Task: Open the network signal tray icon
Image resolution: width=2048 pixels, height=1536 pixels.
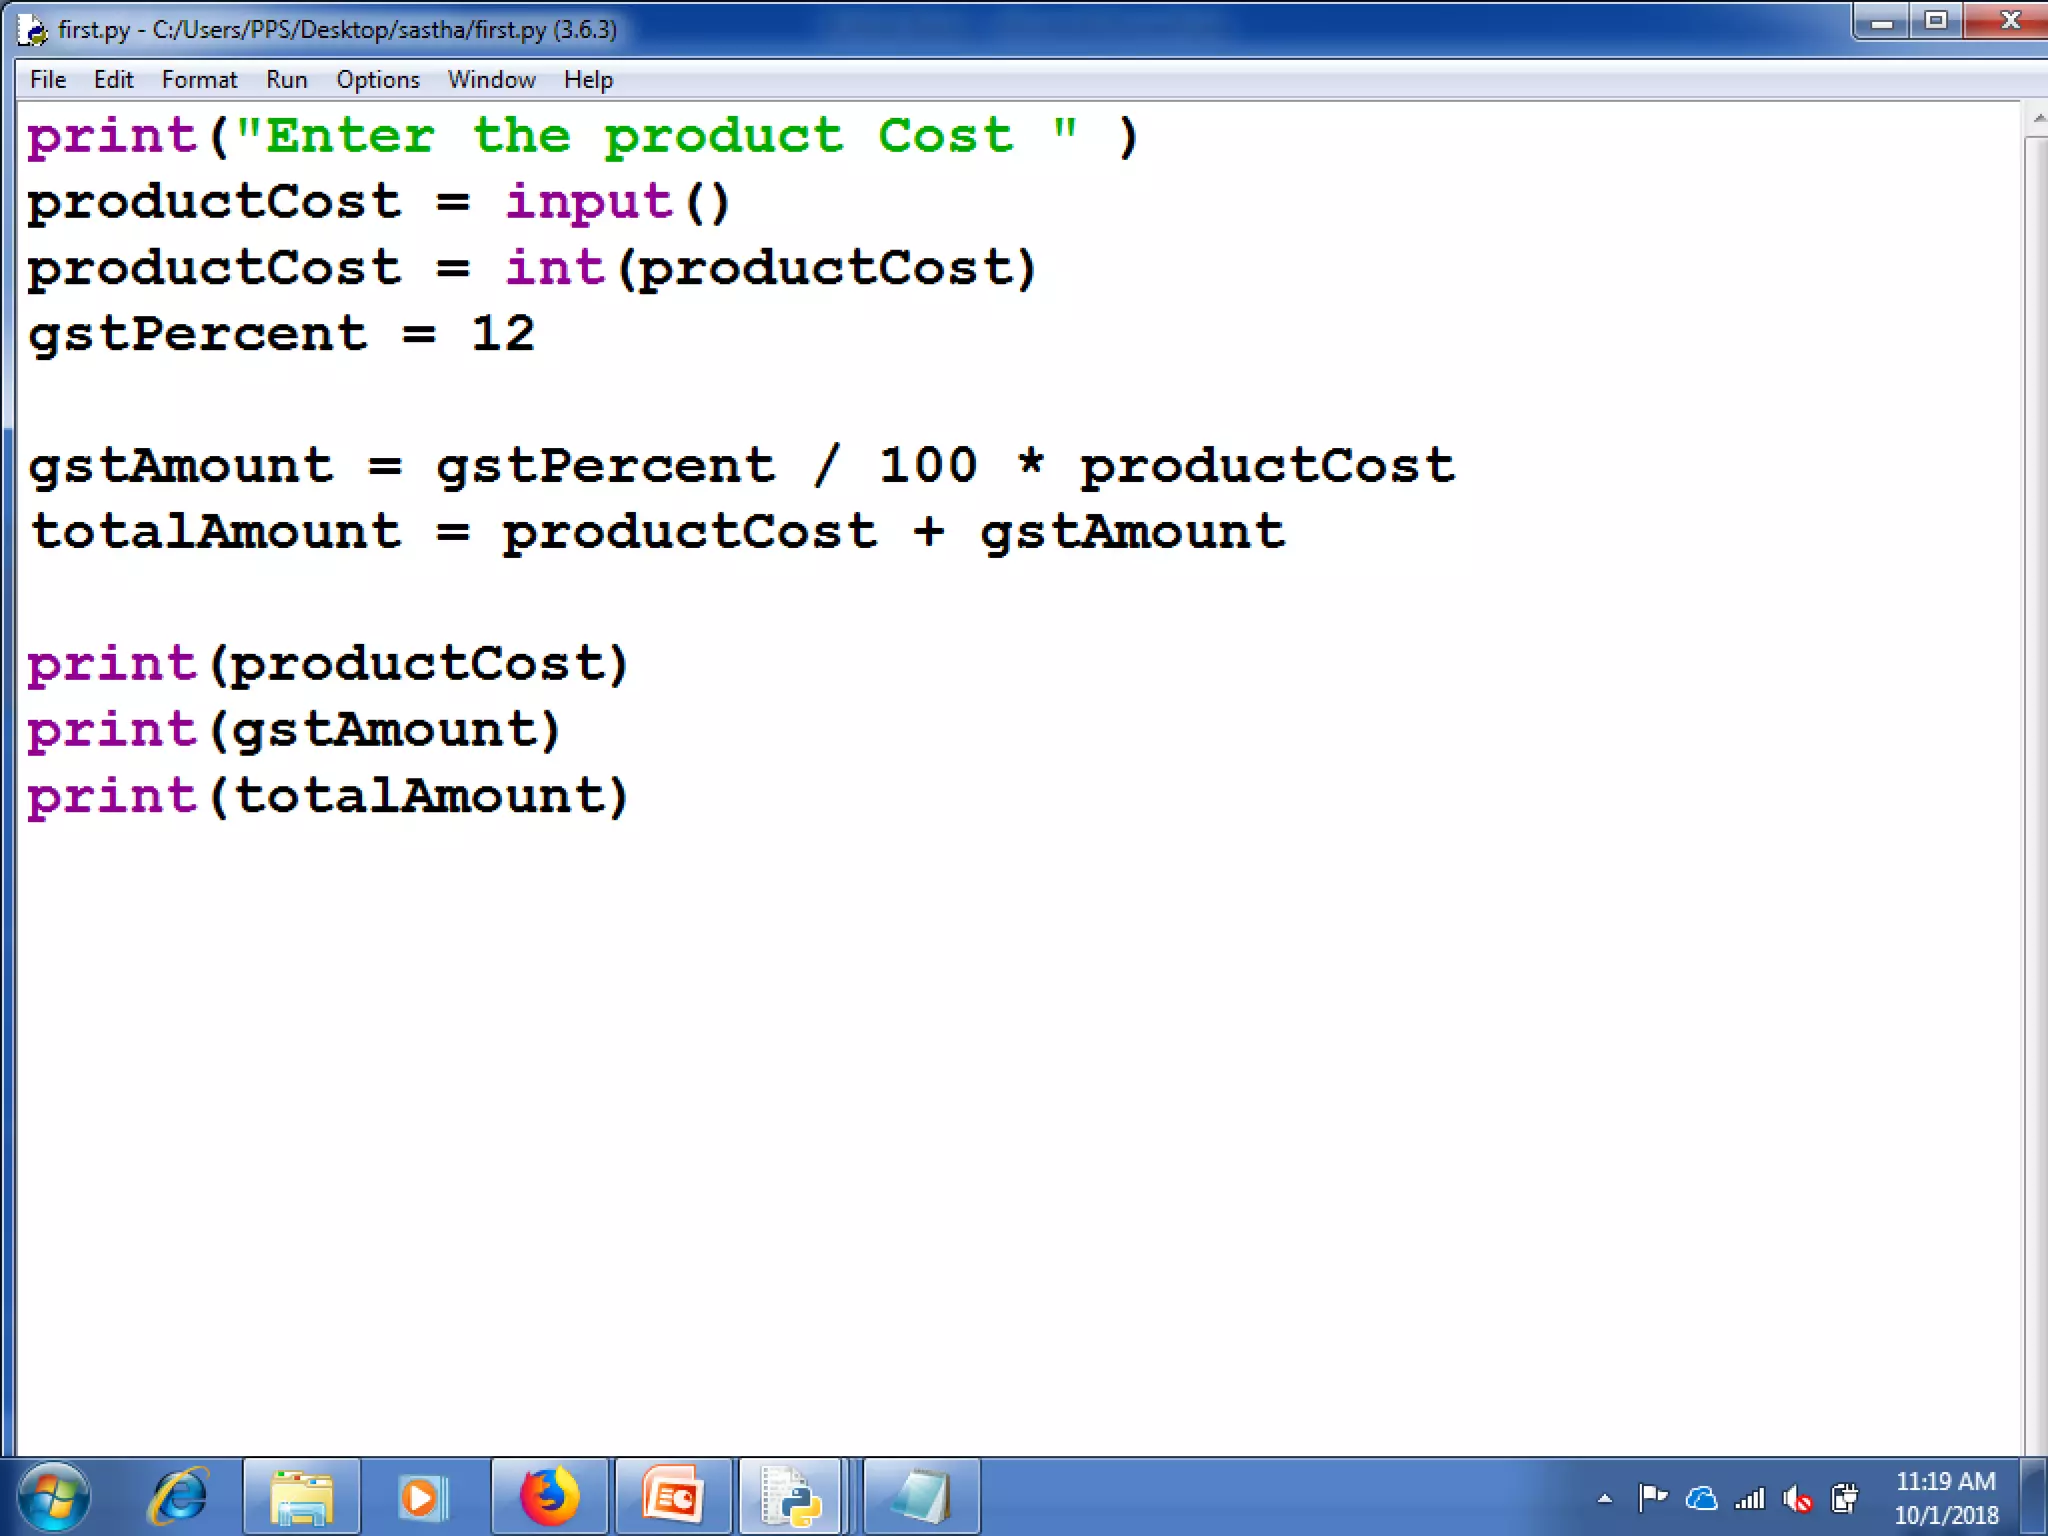Action: click(x=1749, y=1498)
